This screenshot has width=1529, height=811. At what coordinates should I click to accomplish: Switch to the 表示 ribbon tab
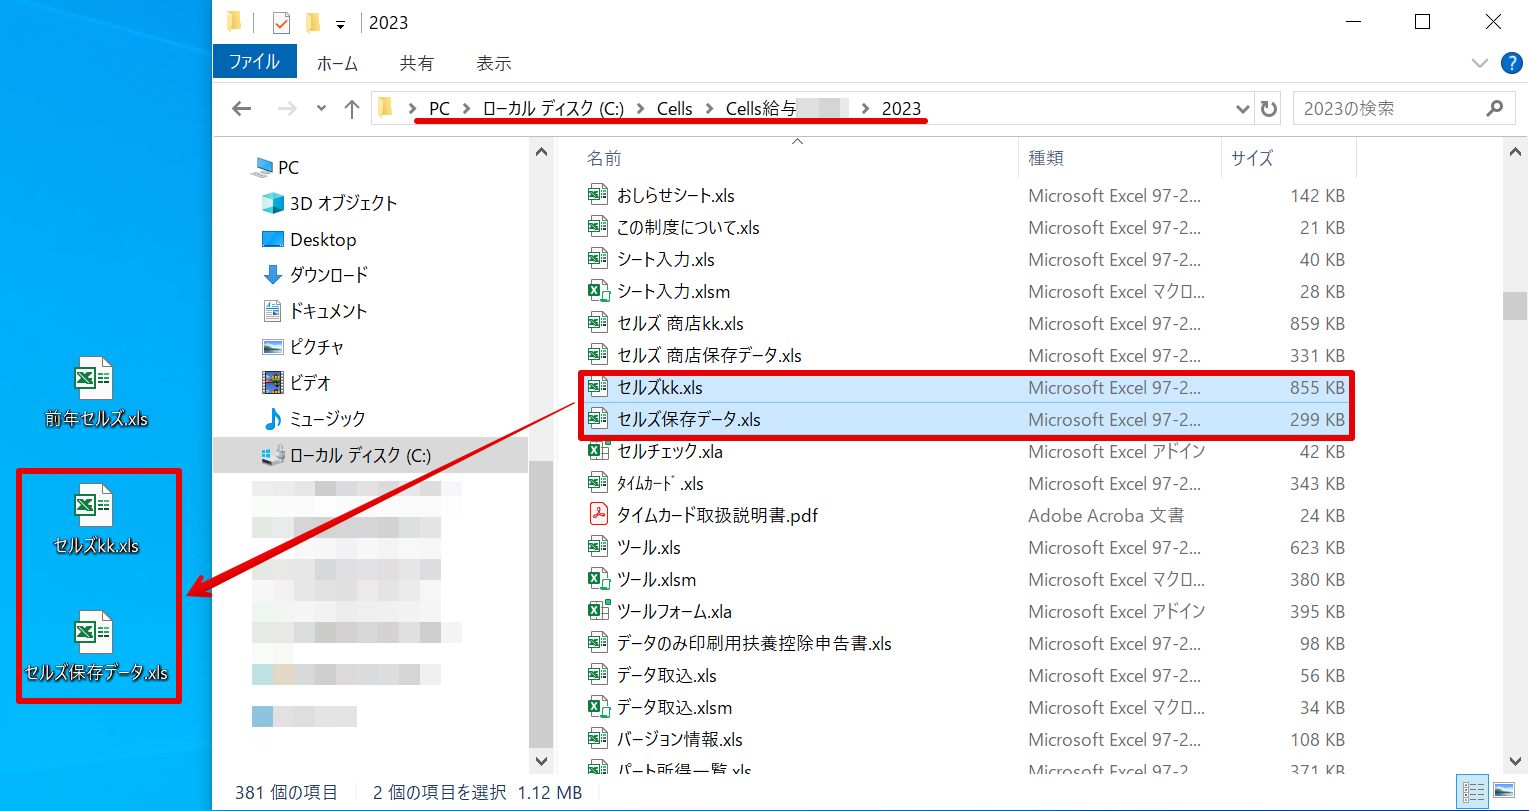tap(493, 63)
